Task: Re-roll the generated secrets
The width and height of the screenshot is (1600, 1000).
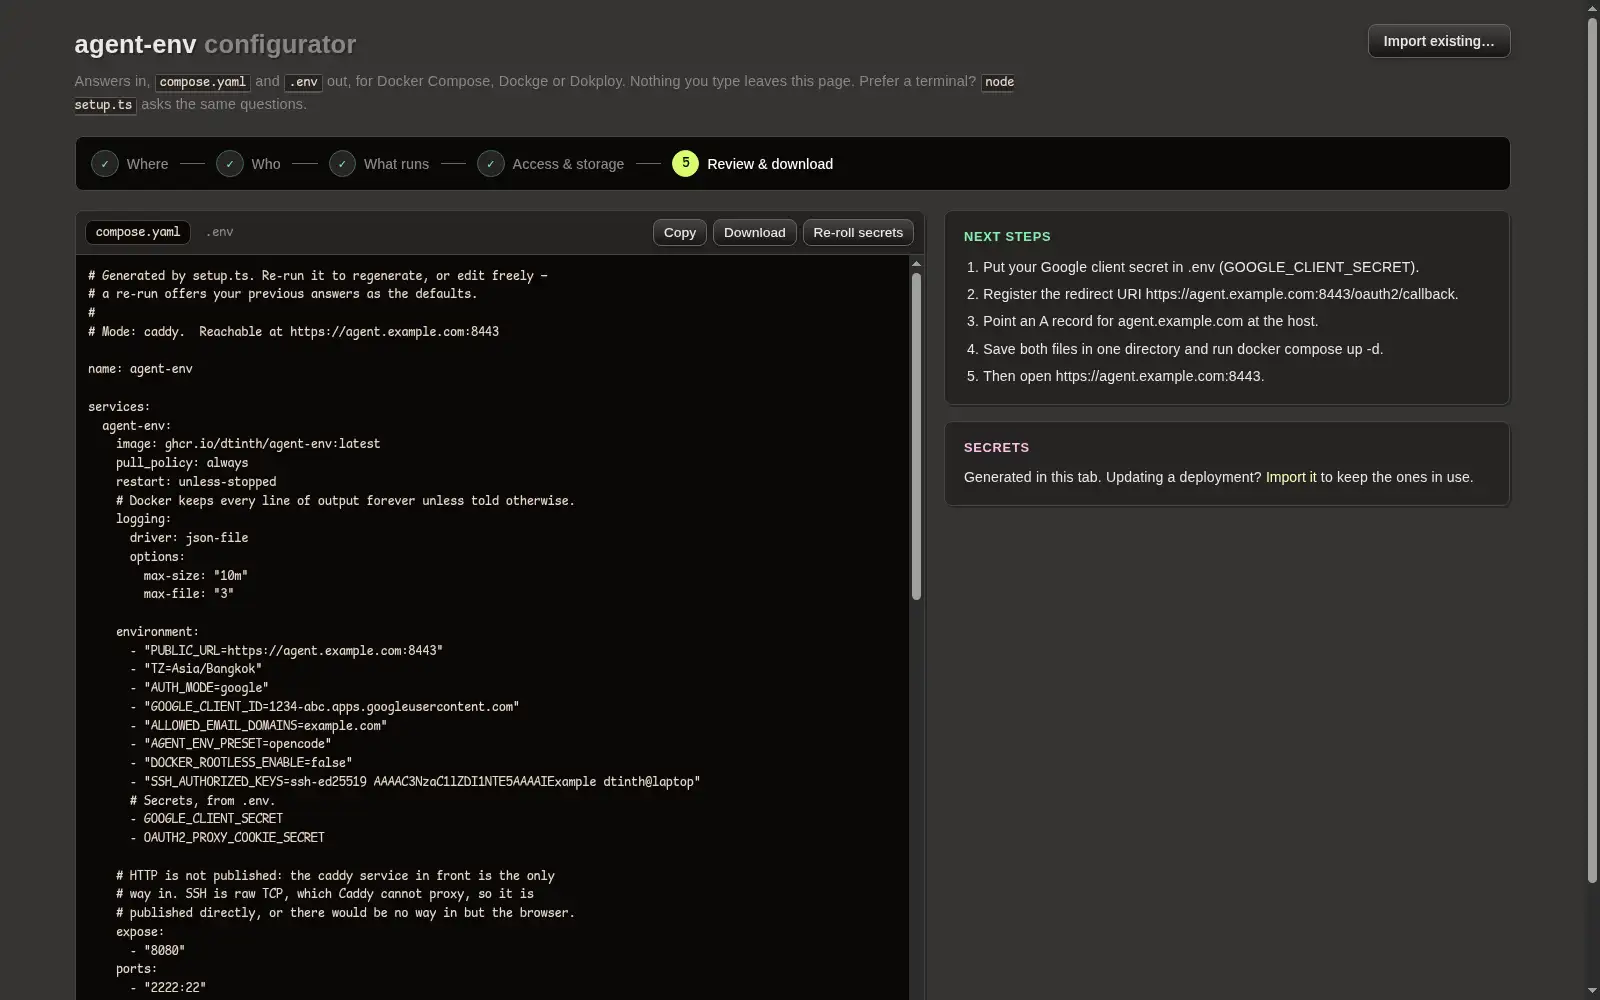Action: 858,232
